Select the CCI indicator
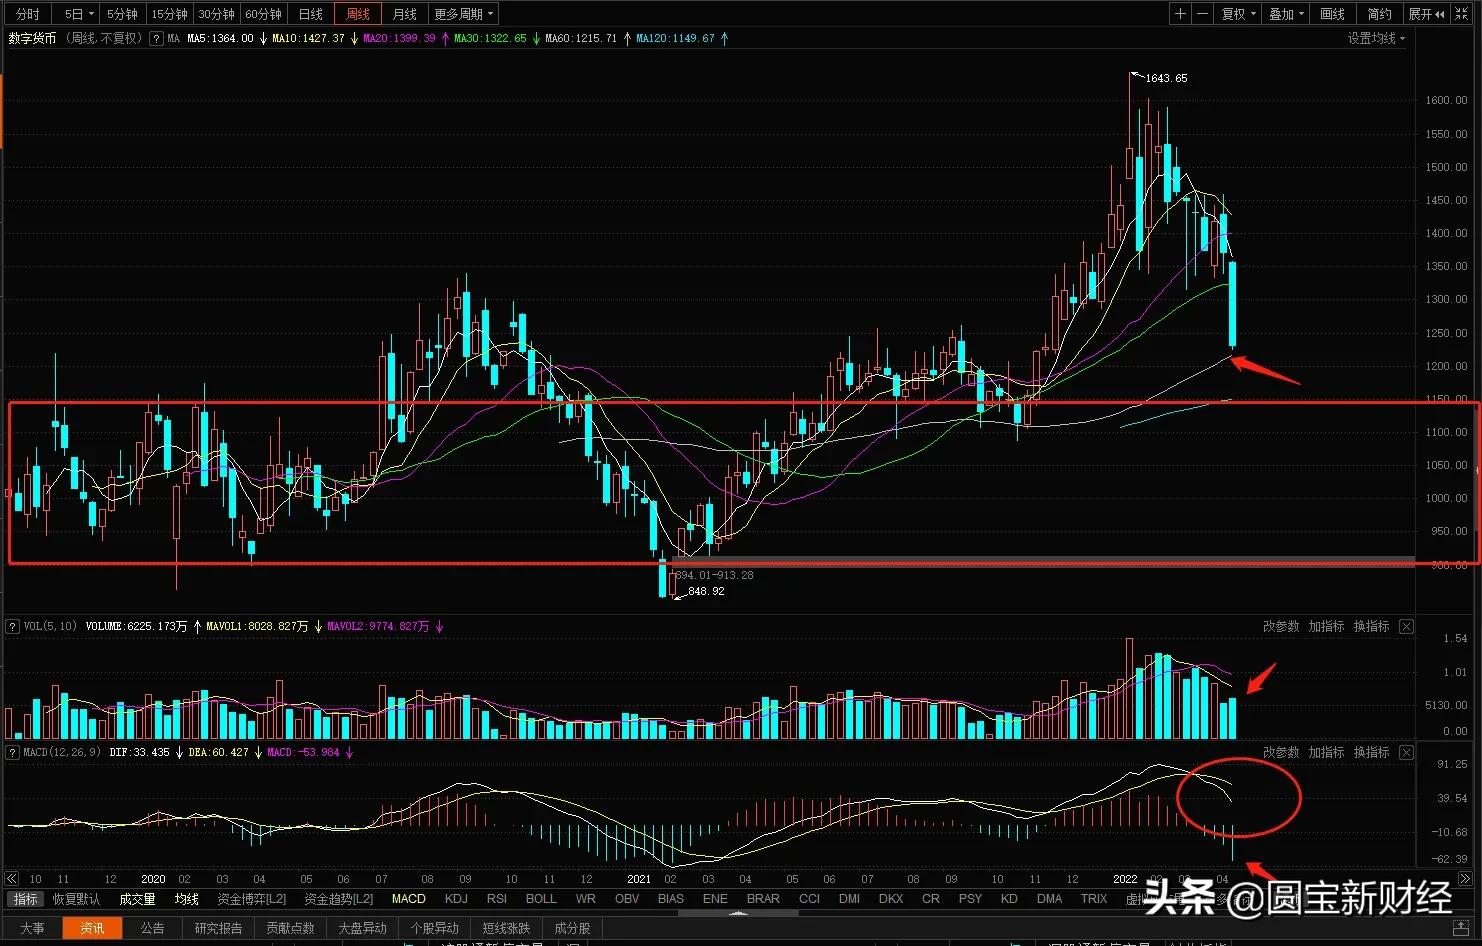The height and width of the screenshot is (946, 1482). point(809,899)
